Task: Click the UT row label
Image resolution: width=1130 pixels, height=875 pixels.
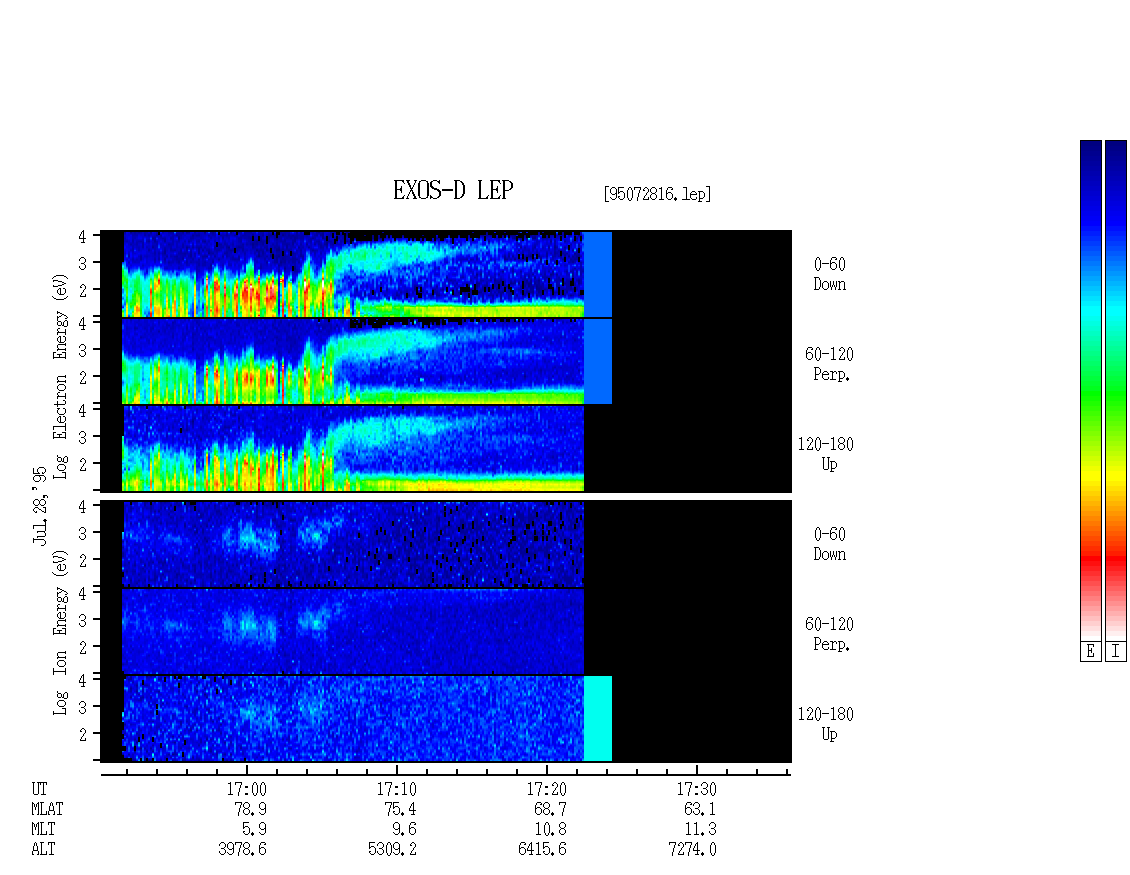Action: pyautogui.click(x=40, y=789)
